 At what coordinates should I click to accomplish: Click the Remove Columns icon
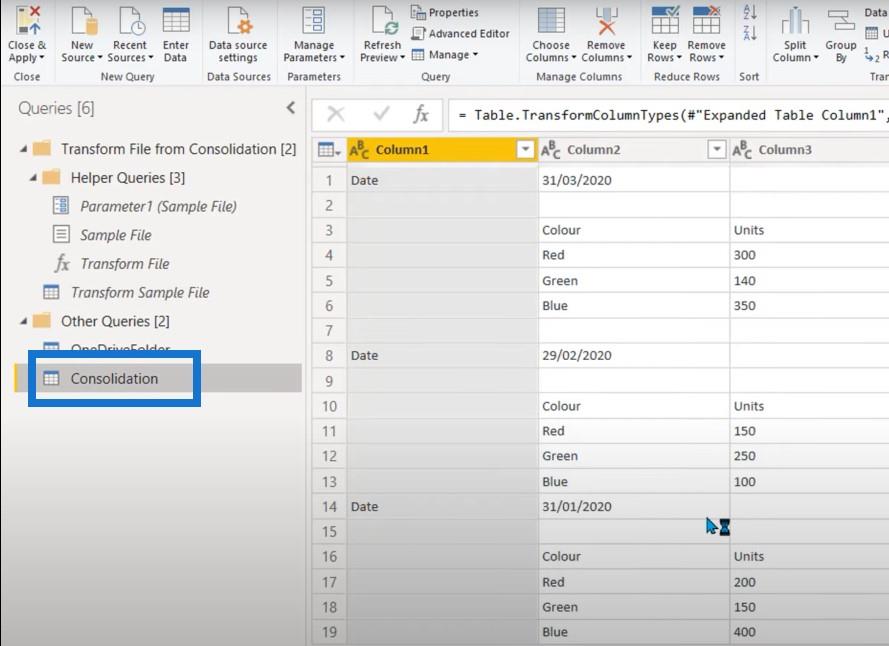click(606, 20)
